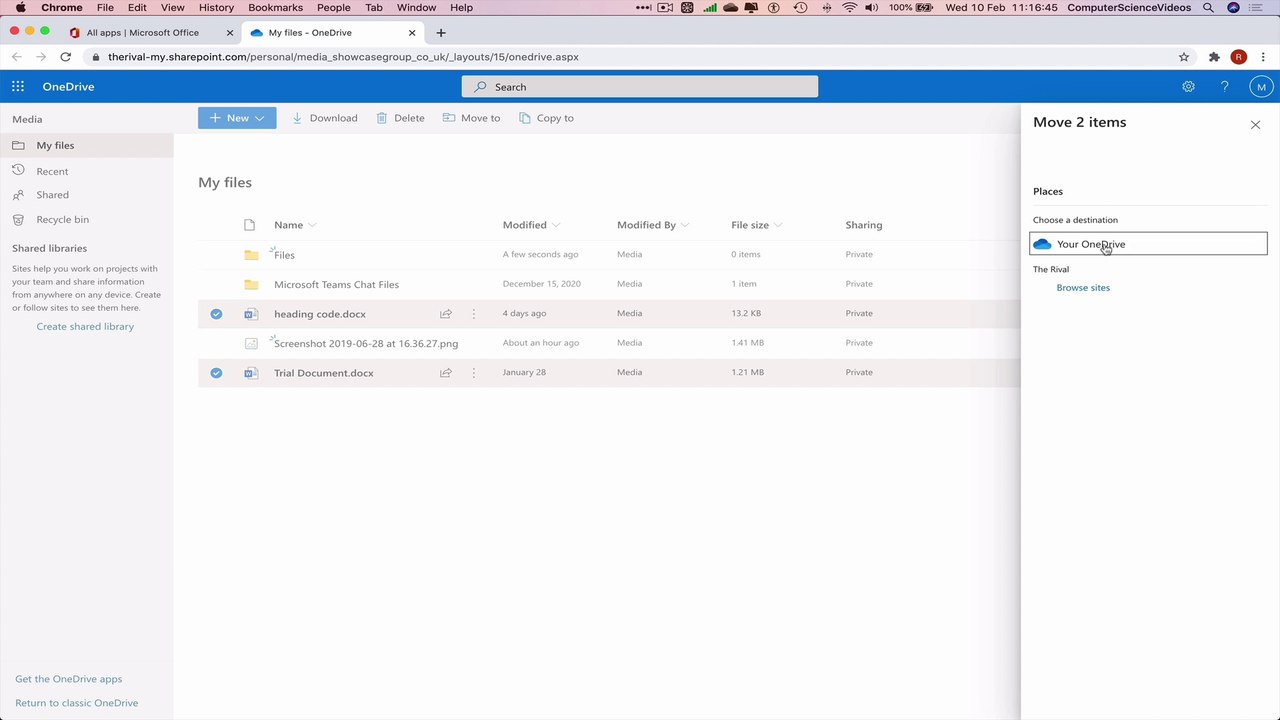The width and height of the screenshot is (1280, 720).
Task: Open Chrome extensions puzzle icon
Action: pyautogui.click(x=1214, y=57)
